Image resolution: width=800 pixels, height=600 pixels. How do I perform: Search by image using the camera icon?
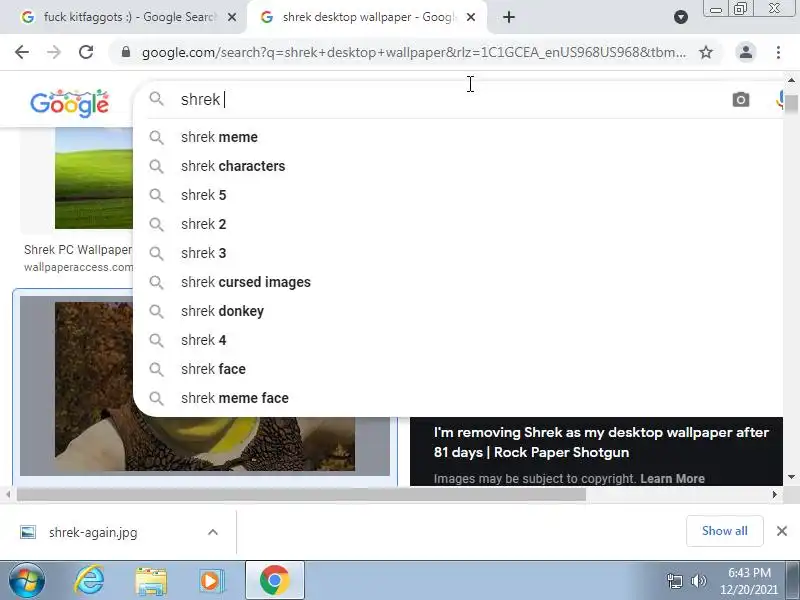(741, 99)
